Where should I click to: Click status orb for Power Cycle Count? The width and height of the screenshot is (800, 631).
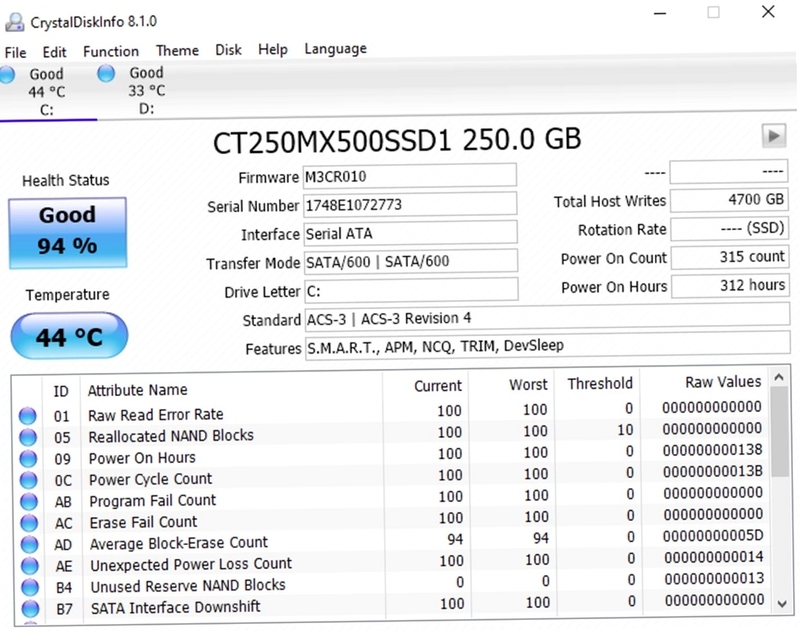coord(29,480)
